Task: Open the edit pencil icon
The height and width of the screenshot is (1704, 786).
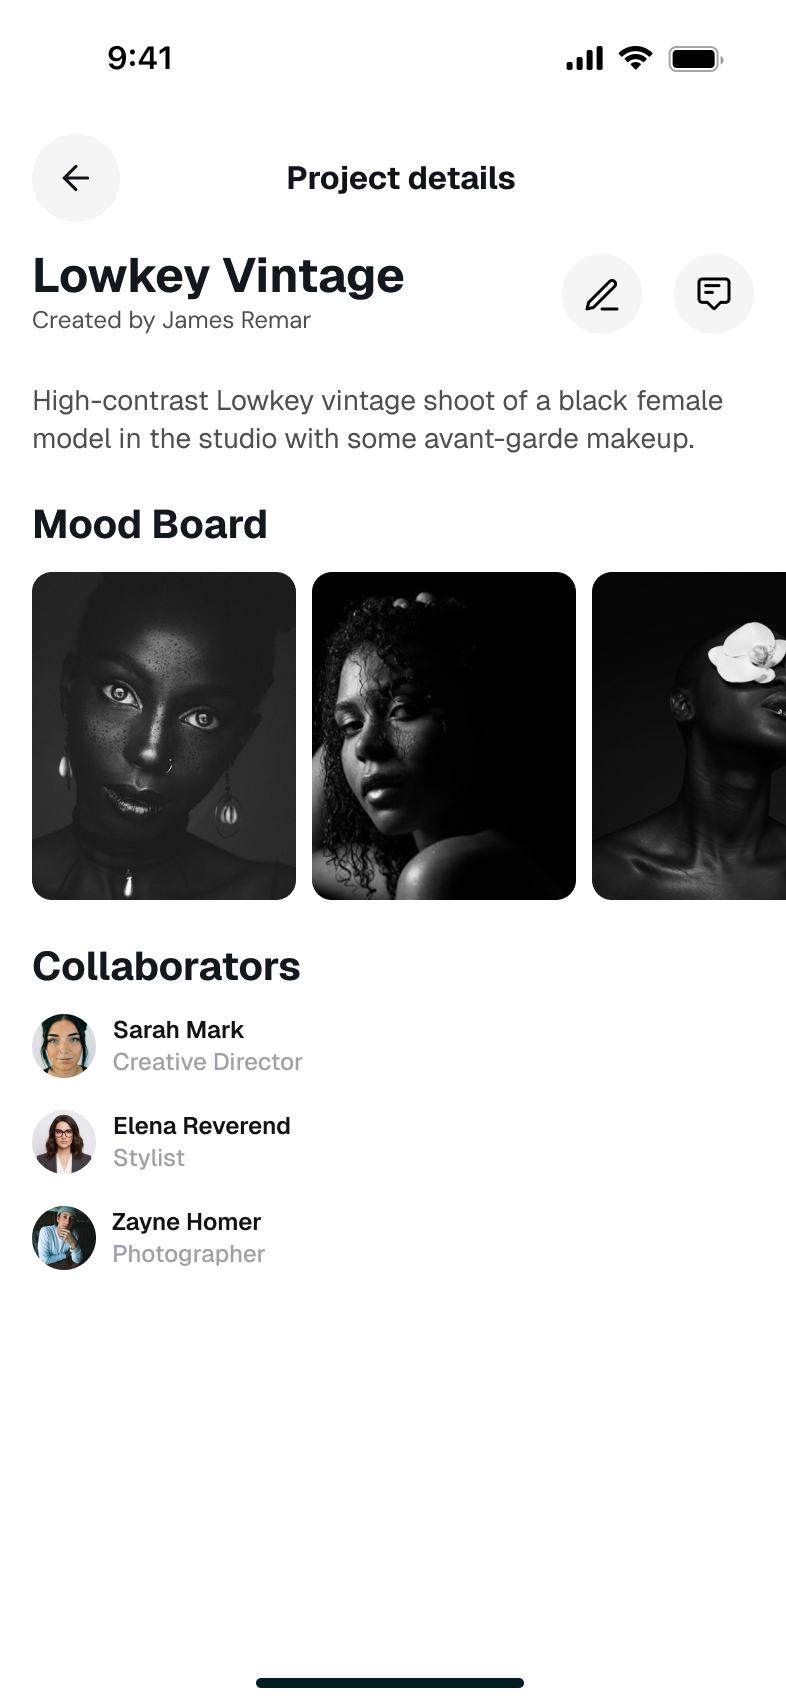Action: click(602, 294)
